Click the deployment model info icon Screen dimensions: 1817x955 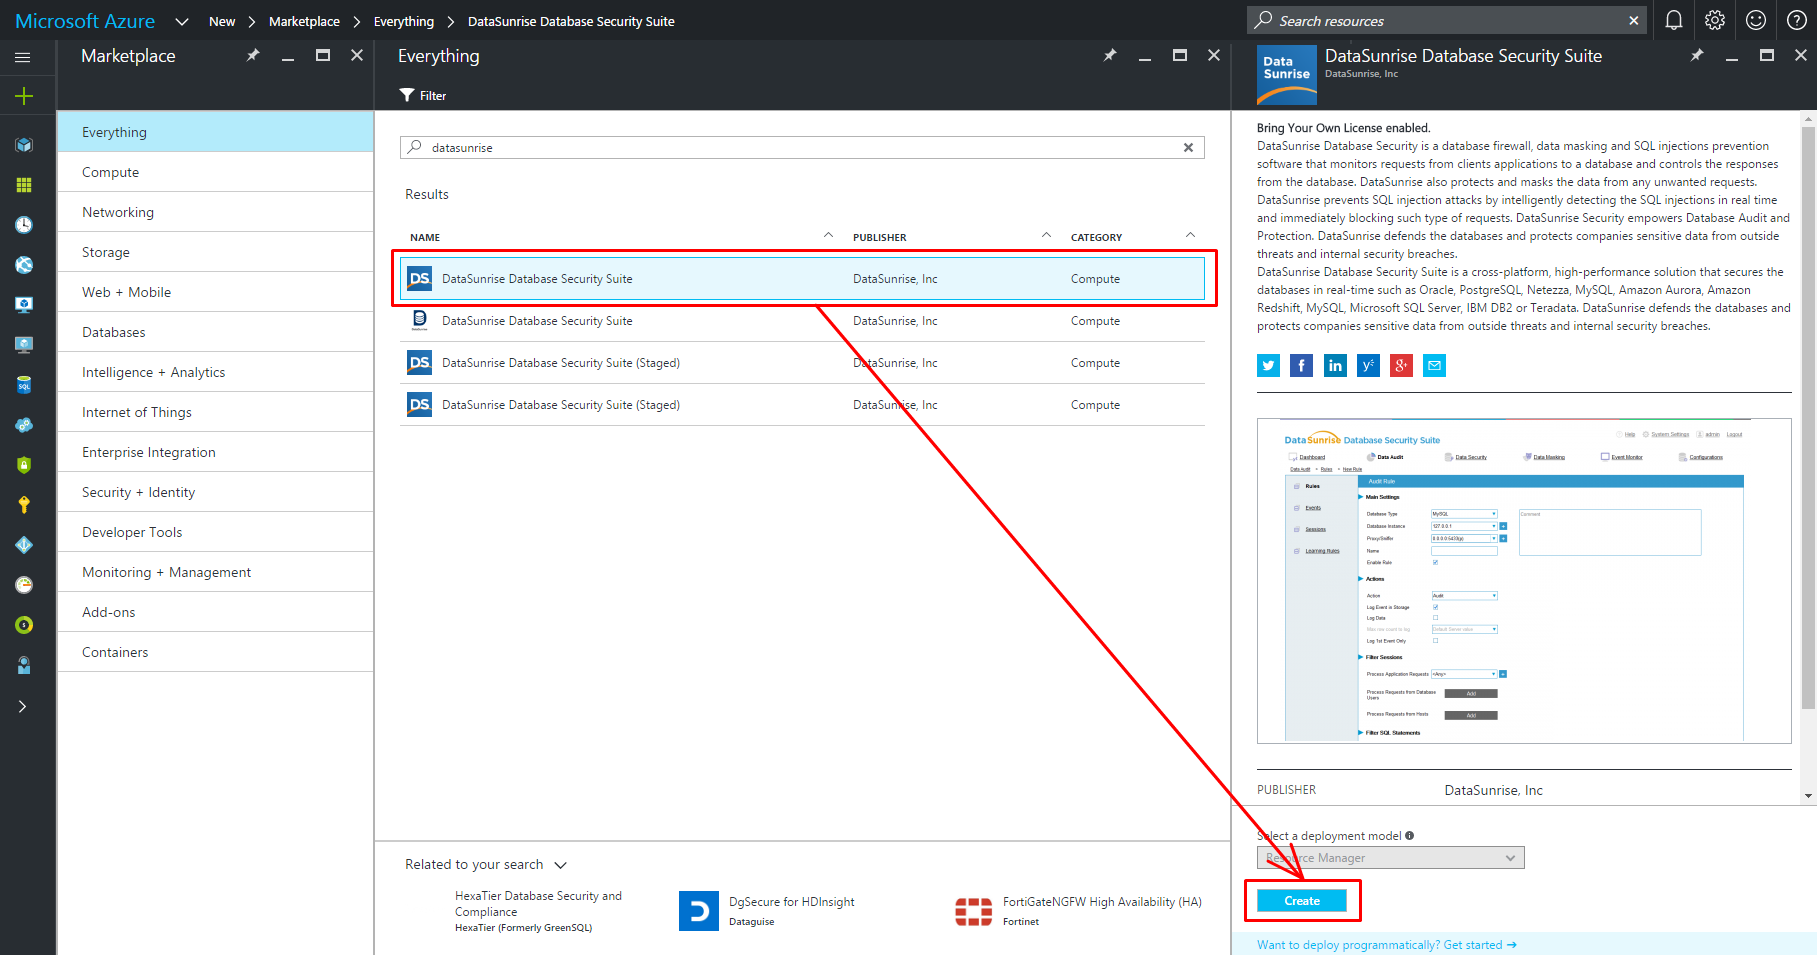(1409, 836)
